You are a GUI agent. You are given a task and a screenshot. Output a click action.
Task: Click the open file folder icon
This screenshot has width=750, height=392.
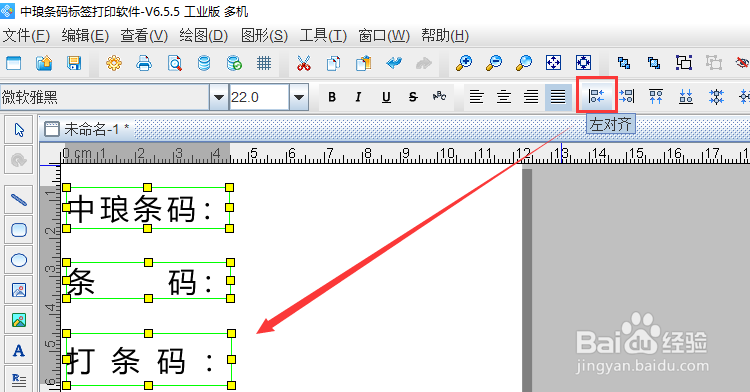click(44, 63)
